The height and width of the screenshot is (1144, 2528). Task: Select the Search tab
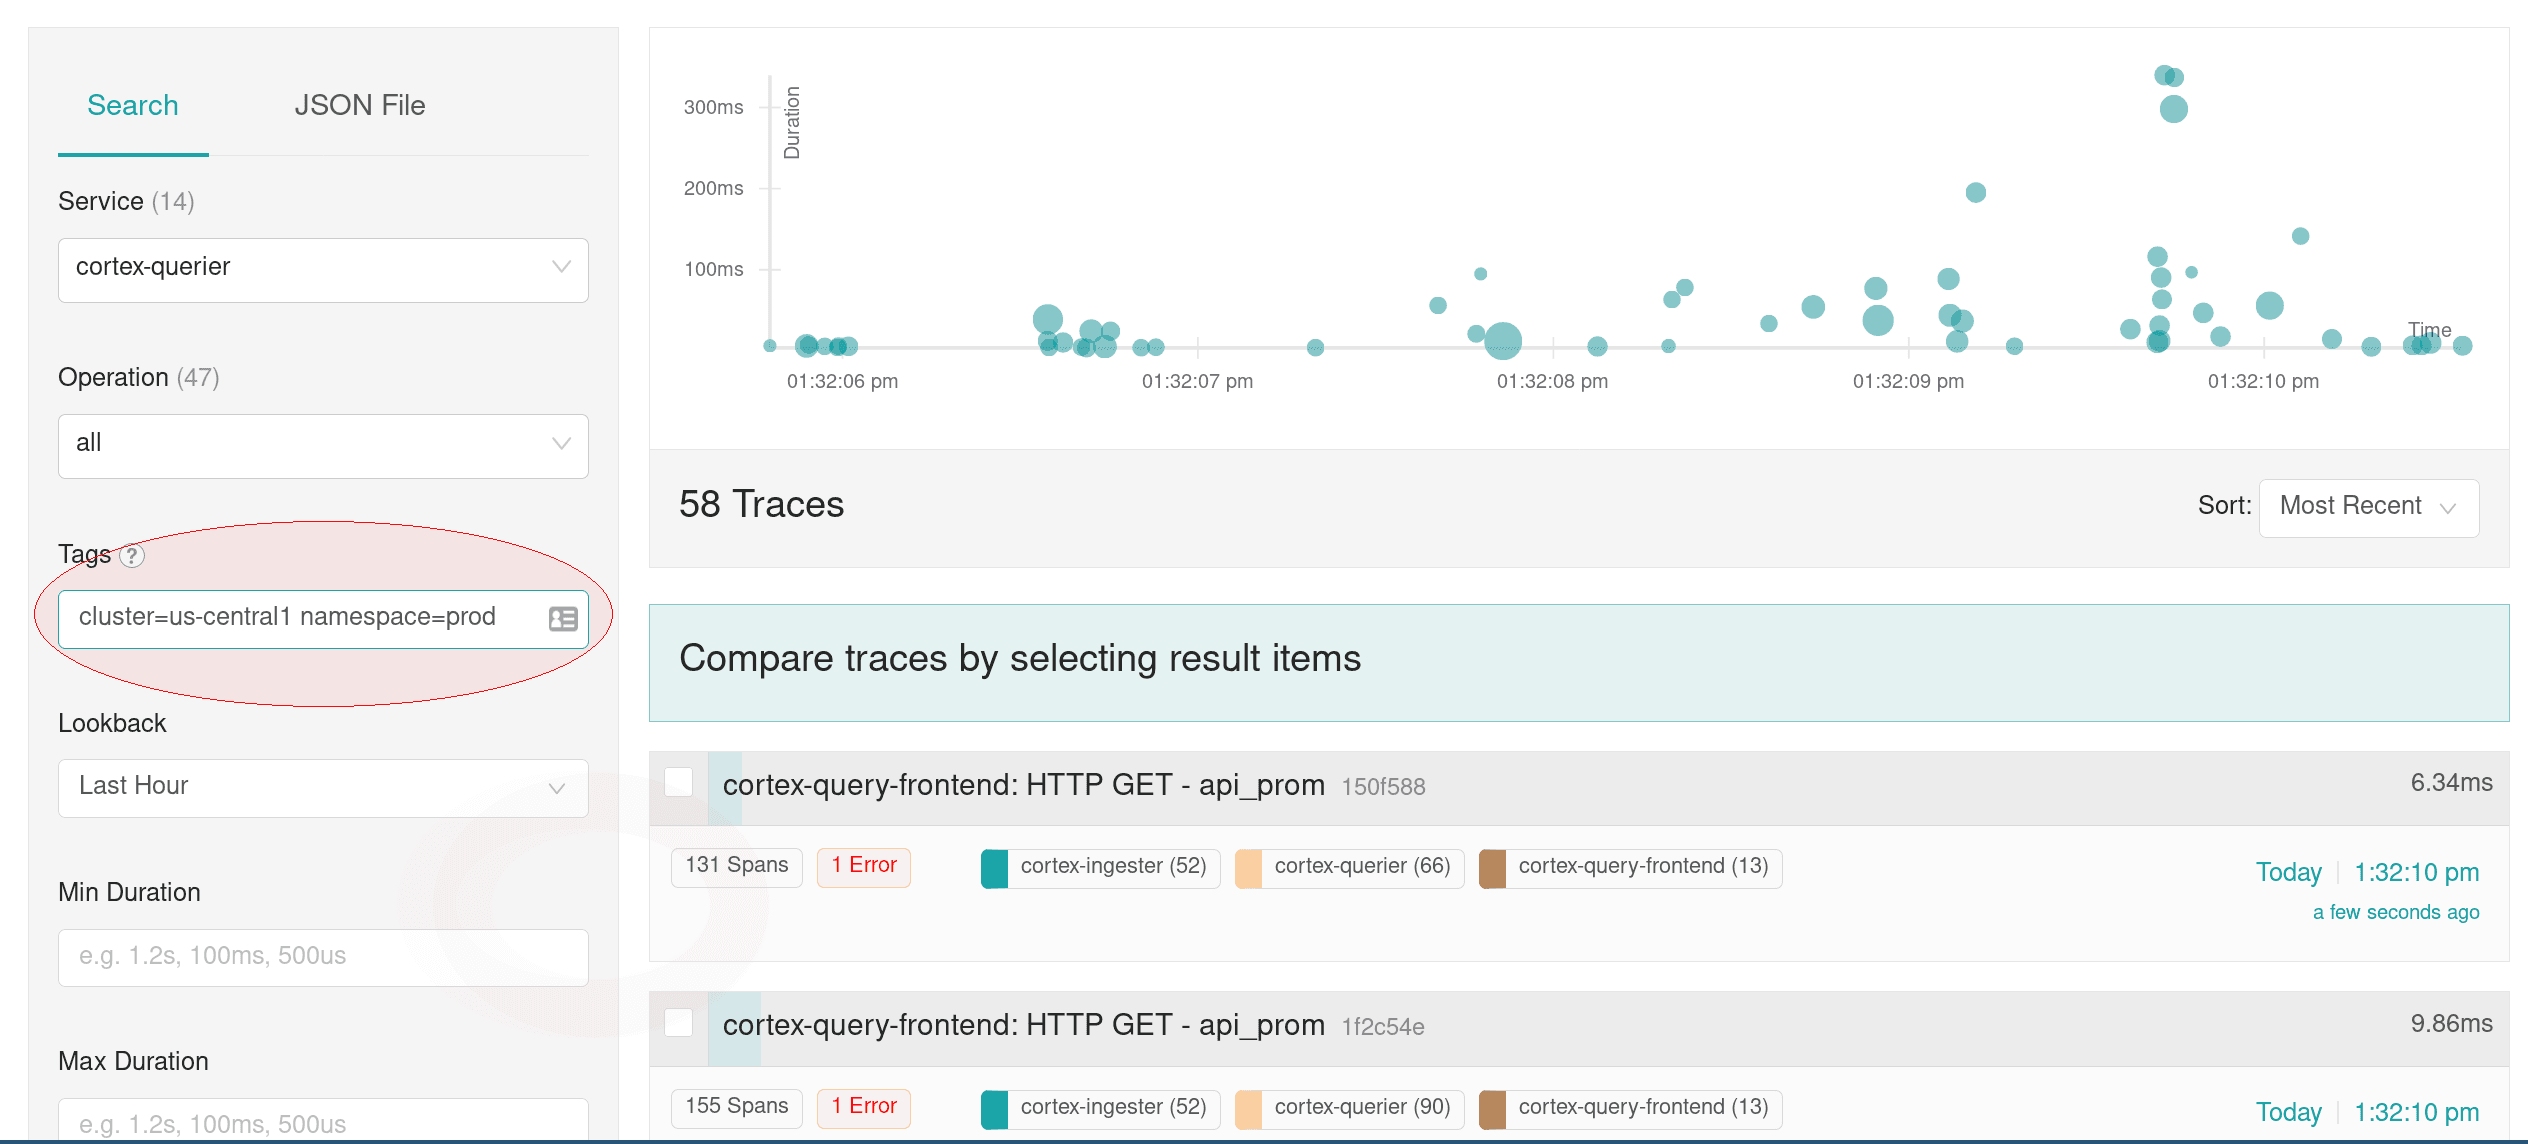pyautogui.click(x=133, y=106)
